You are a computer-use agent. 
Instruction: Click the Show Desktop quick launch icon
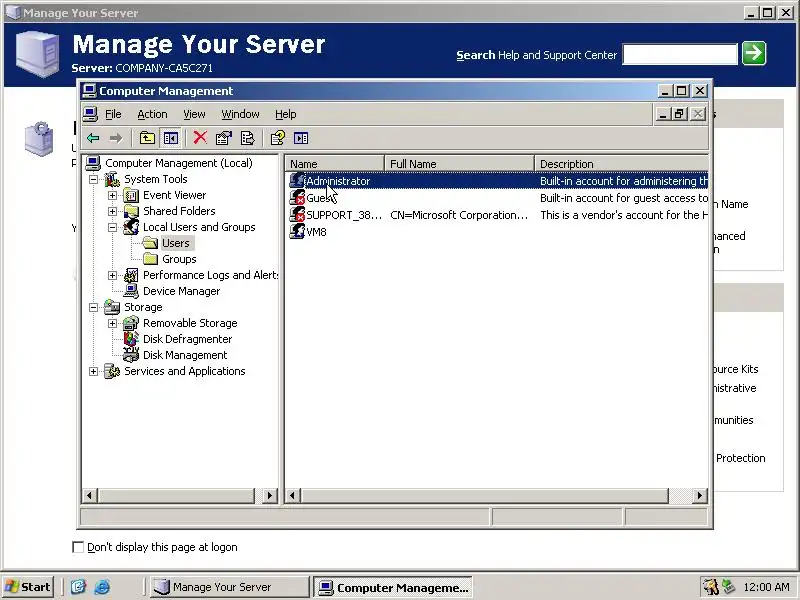[78, 587]
